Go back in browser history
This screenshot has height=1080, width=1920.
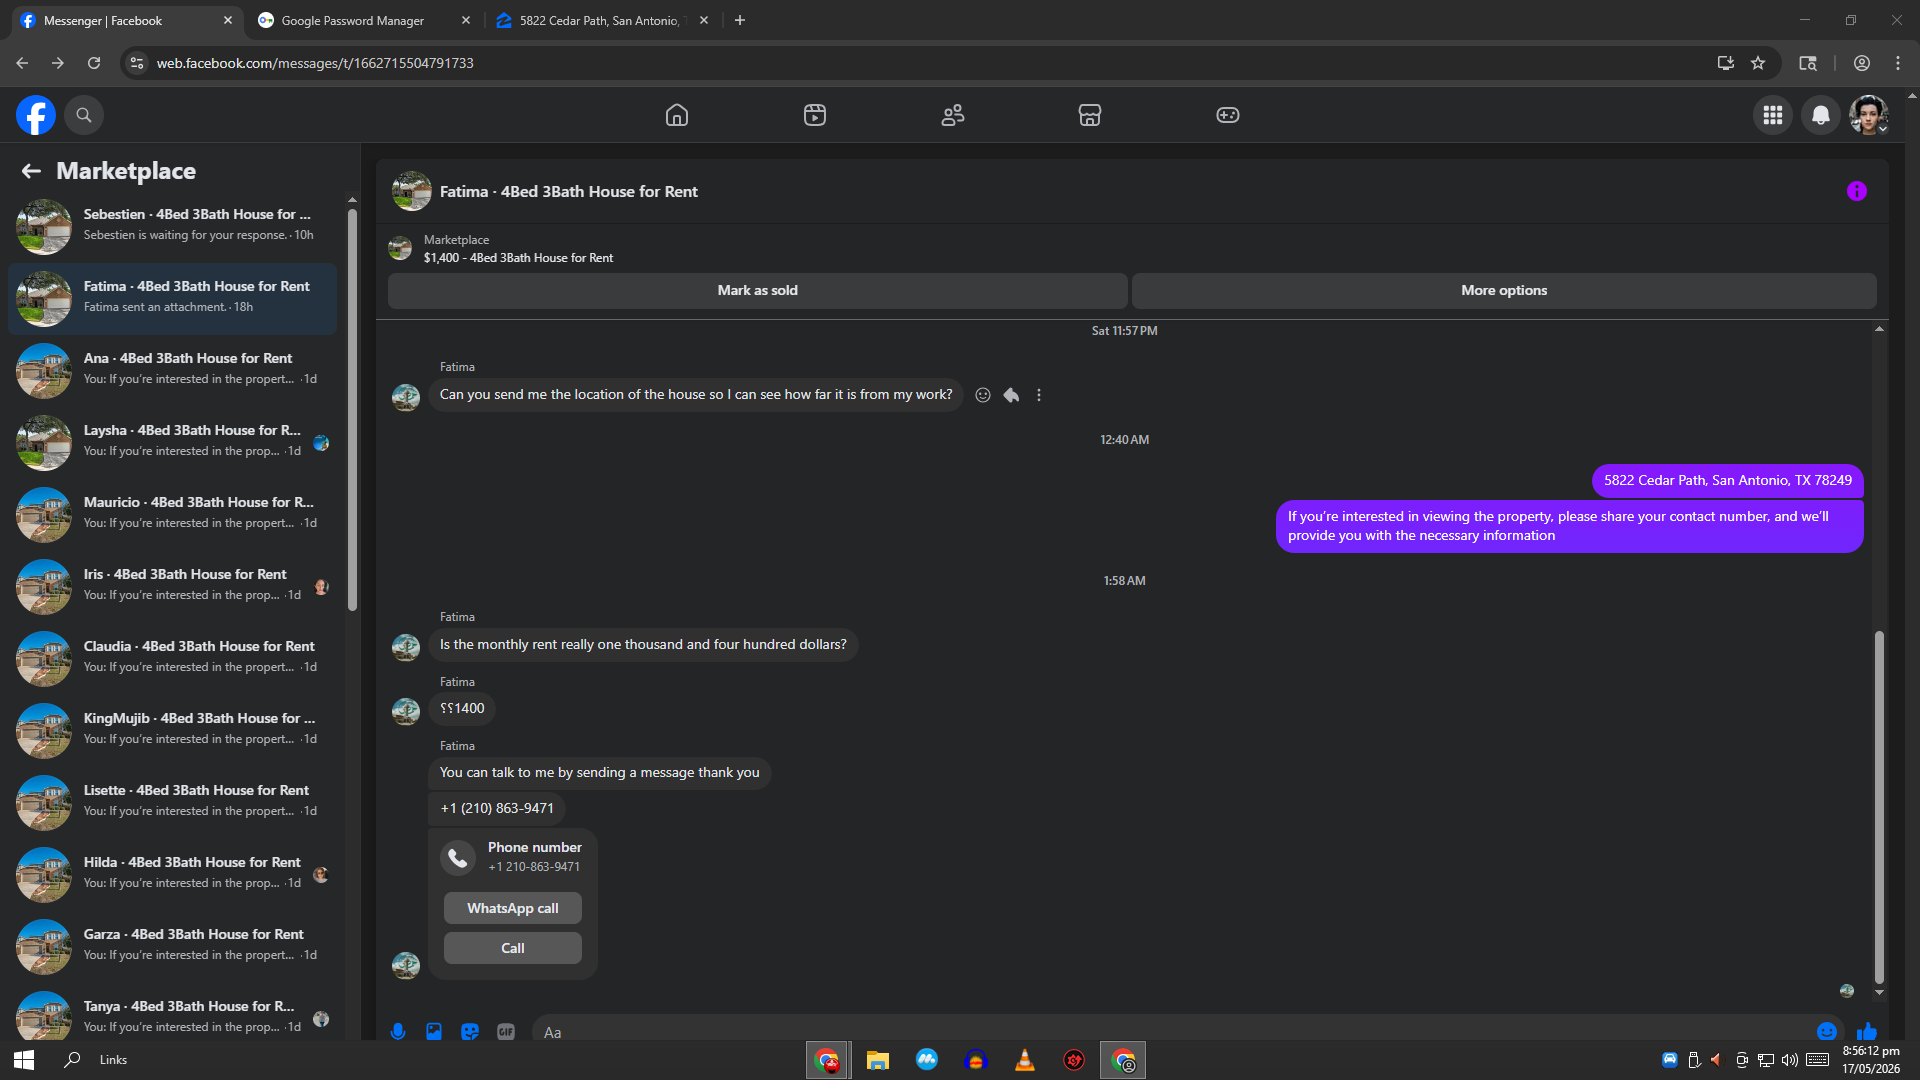[x=22, y=63]
